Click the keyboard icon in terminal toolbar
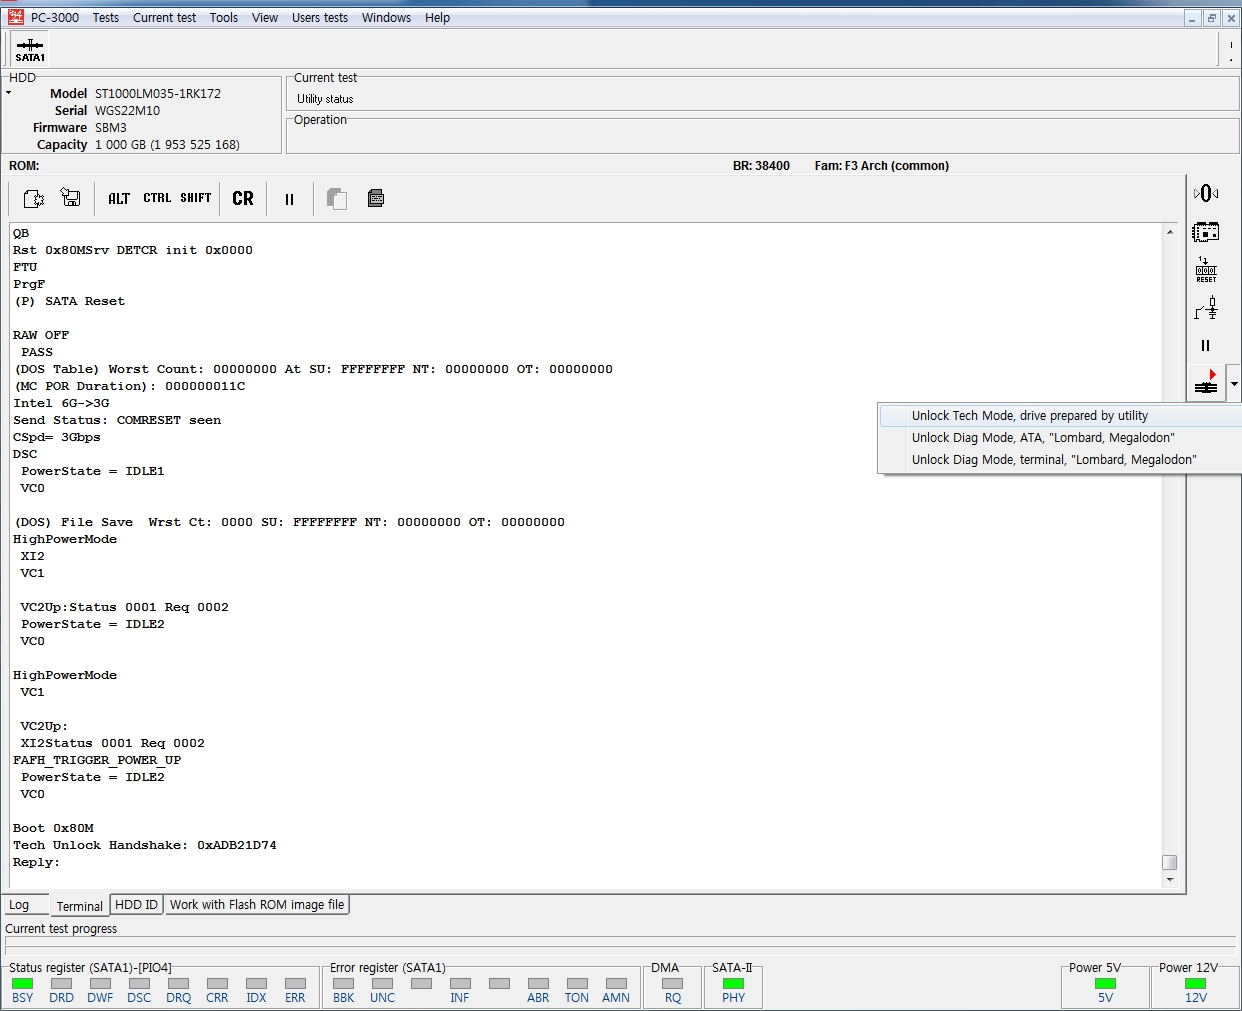This screenshot has width=1242, height=1011. [376, 198]
